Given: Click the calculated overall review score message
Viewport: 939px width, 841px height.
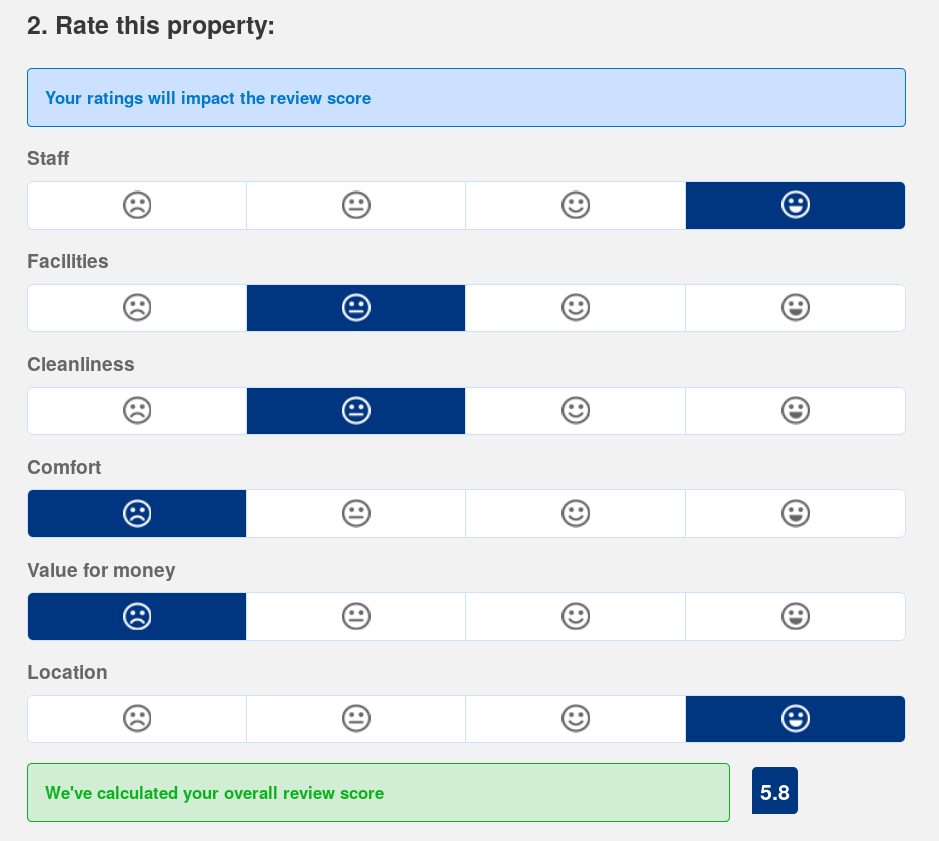Looking at the screenshot, I should [x=378, y=793].
